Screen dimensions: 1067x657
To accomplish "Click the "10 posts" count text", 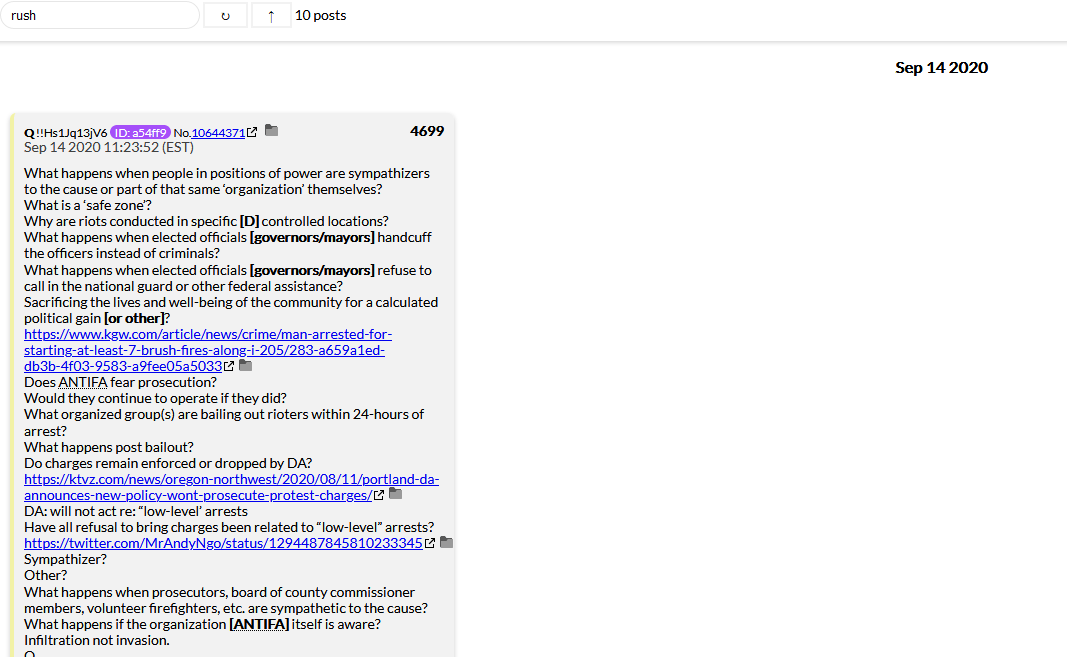I will pos(321,15).
